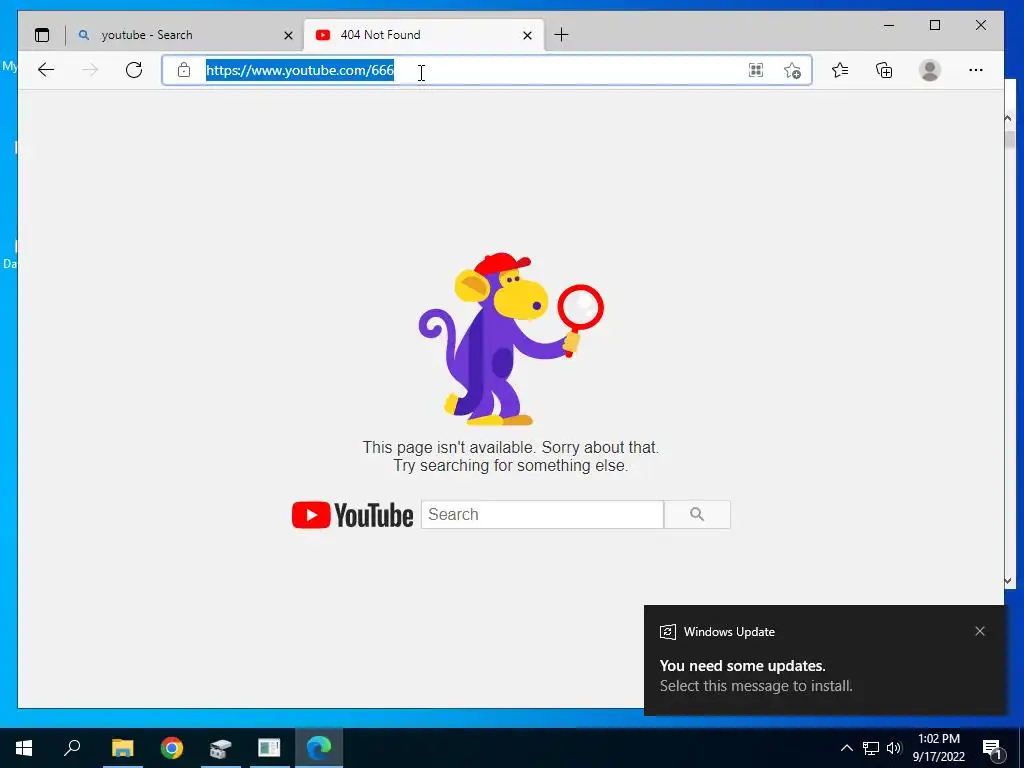View site information via lock icon

coord(184,70)
